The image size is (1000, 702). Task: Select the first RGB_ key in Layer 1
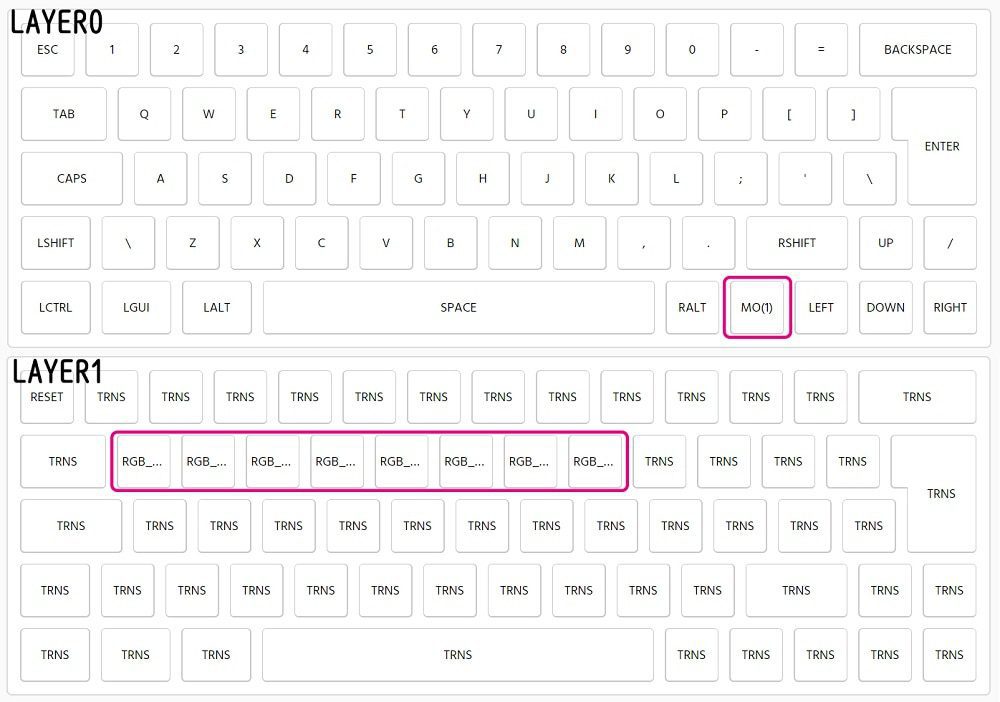point(142,461)
